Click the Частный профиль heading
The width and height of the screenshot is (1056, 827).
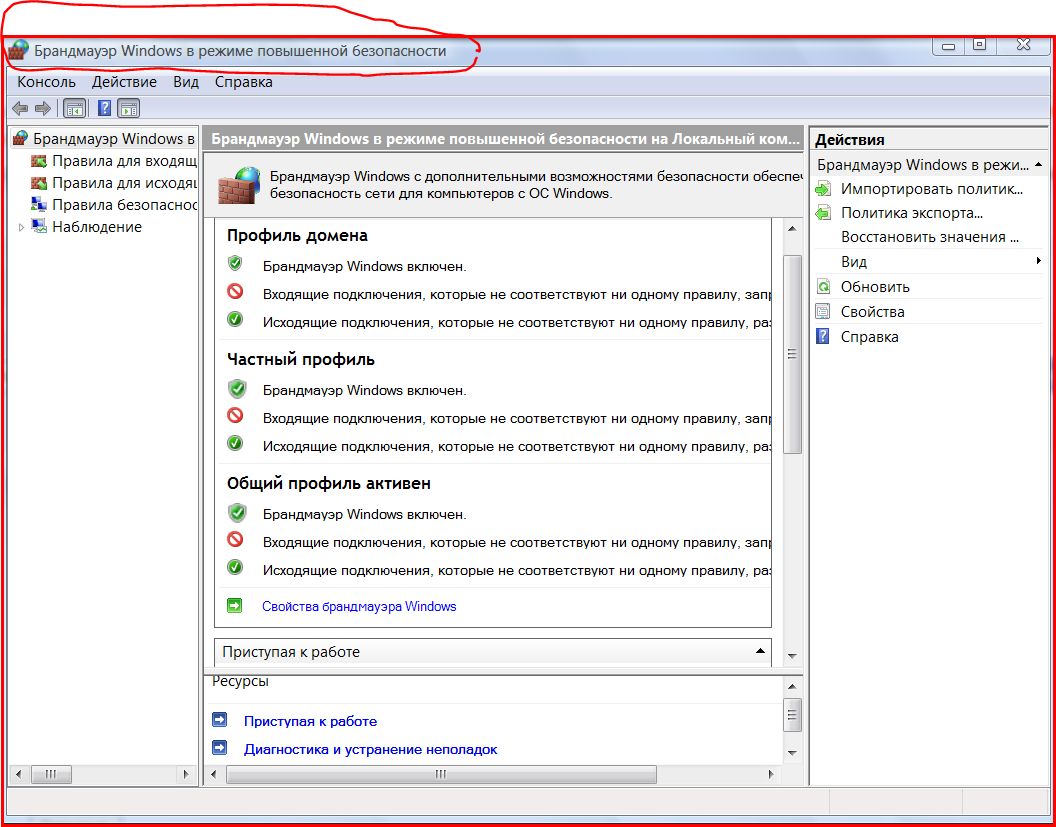click(300, 360)
